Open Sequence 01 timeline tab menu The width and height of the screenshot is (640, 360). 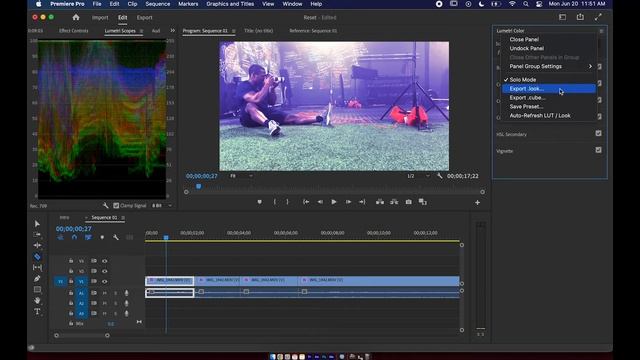click(x=123, y=218)
